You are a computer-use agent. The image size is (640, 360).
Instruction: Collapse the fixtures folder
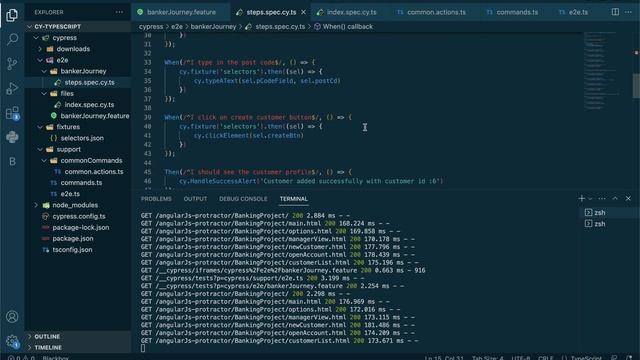coord(78,127)
